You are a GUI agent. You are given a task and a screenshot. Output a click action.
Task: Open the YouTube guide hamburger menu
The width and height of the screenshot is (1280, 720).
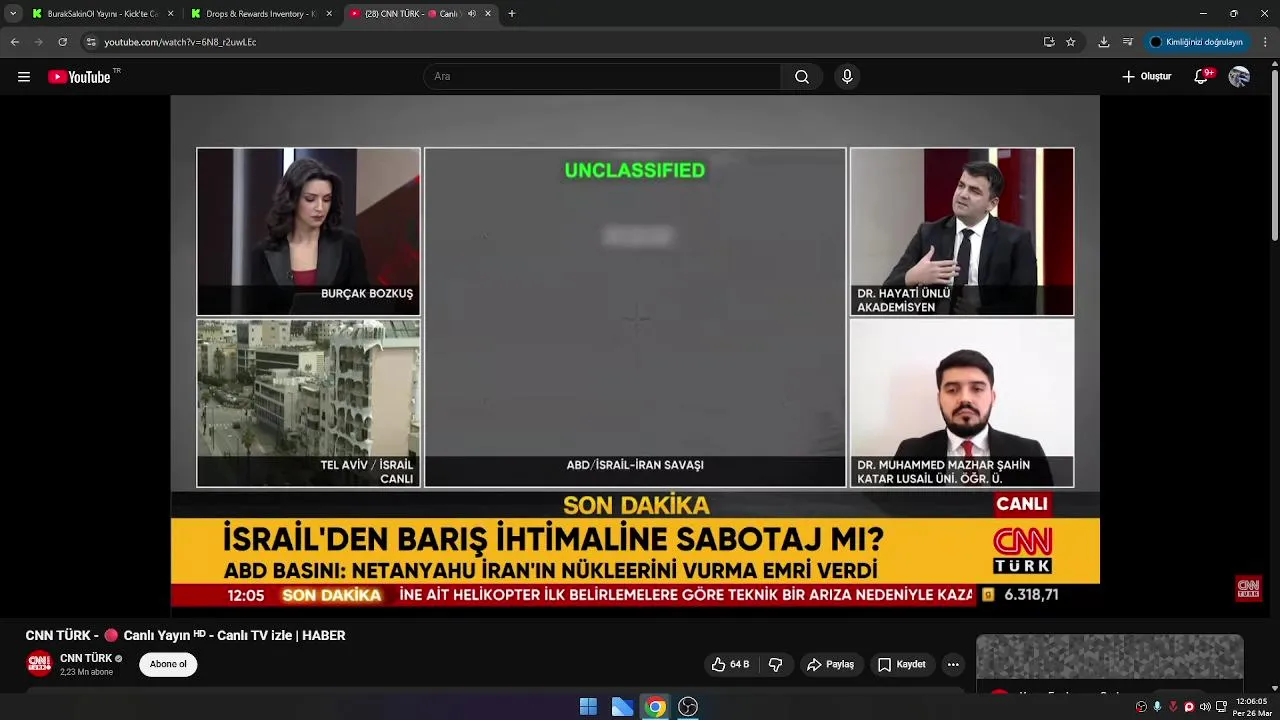(x=24, y=77)
